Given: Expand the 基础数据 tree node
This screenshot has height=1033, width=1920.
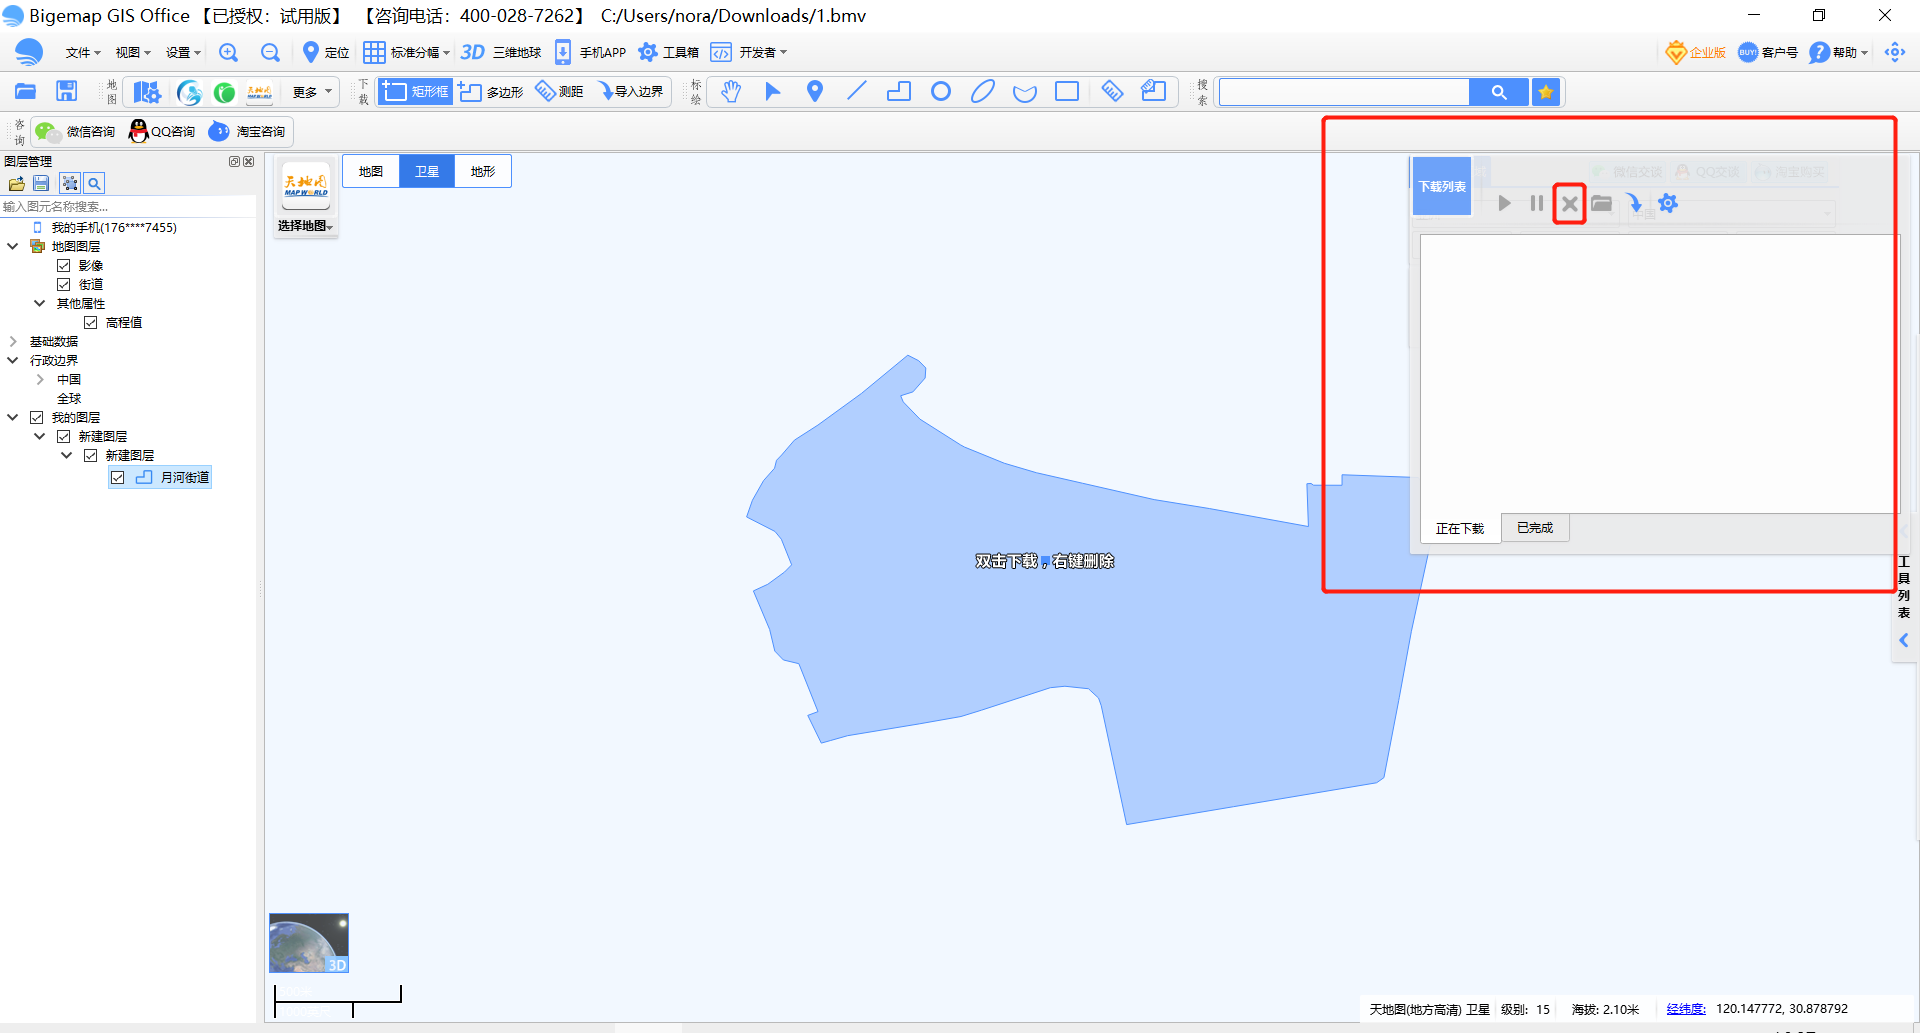Looking at the screenshot, I should point(13,342).
